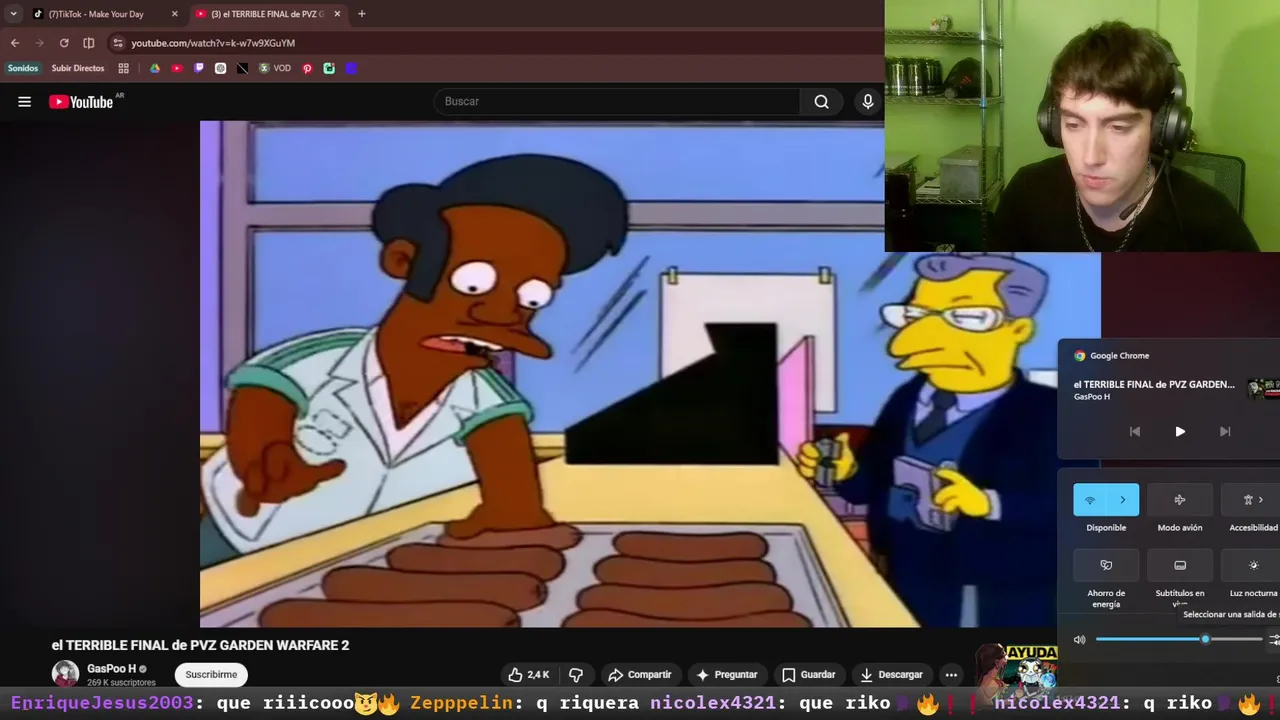Open the Sonidos bookmark
Screen dimensions: 1280x720
pyautogui.click(x=23, y=68)
